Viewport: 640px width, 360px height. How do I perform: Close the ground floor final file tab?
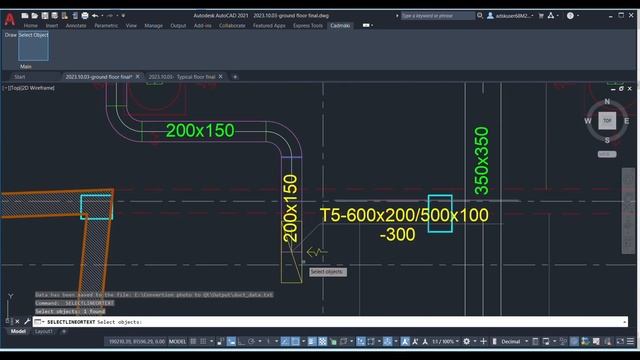click(x=138, y=77)
